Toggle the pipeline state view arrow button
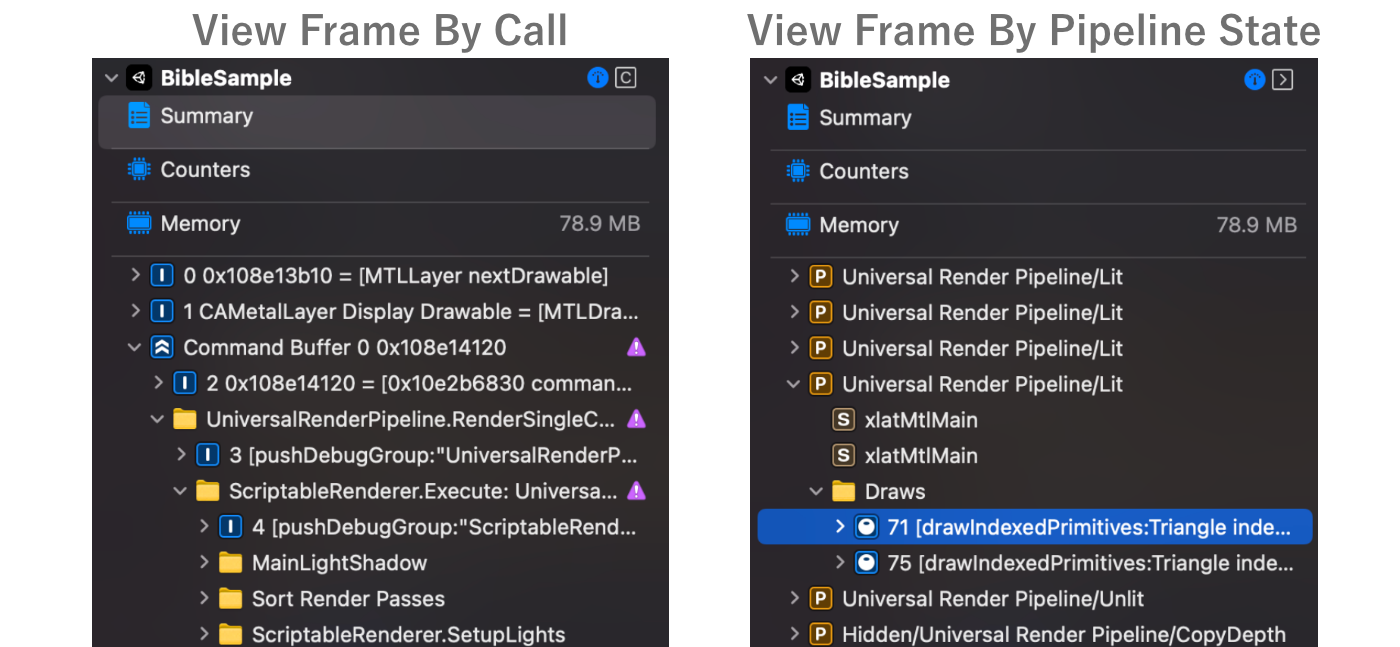Screen dimensions: 1400x647 coord(1284,80)
